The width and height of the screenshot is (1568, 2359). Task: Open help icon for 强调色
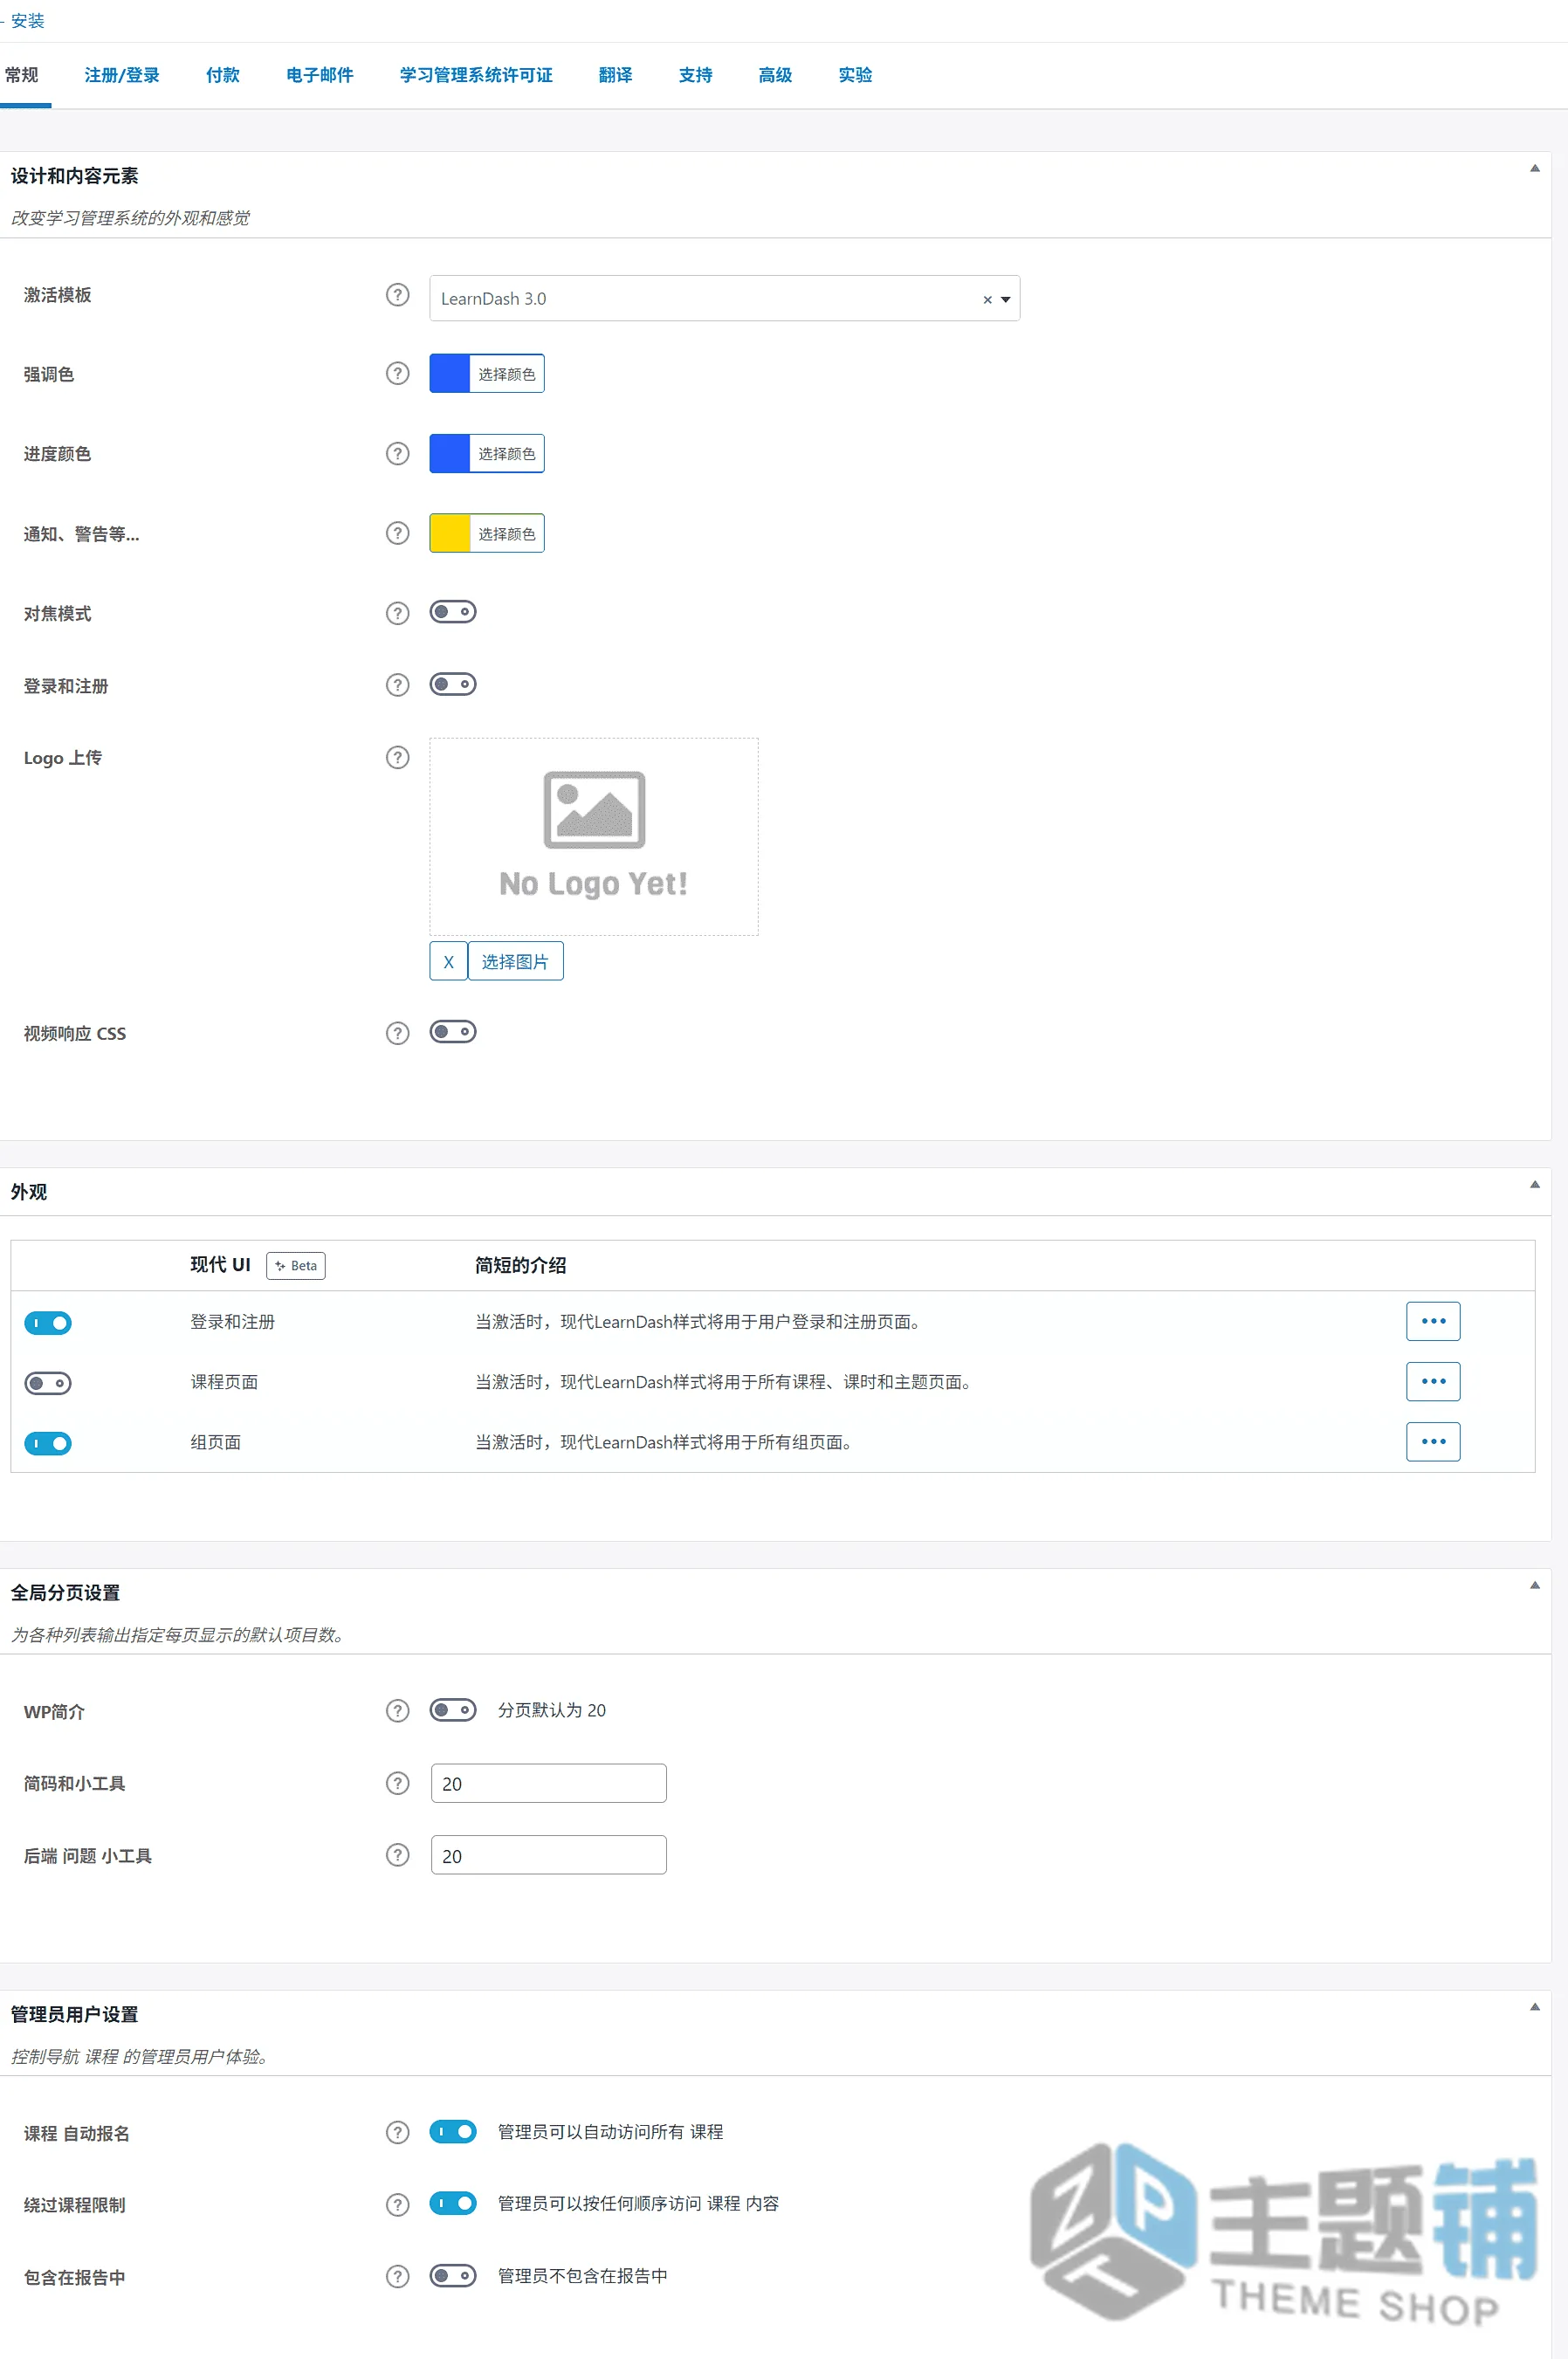(397, 374)
